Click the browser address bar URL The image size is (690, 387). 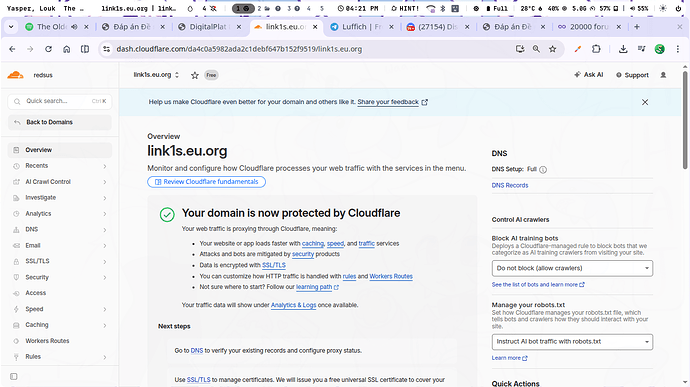point(239,49)
